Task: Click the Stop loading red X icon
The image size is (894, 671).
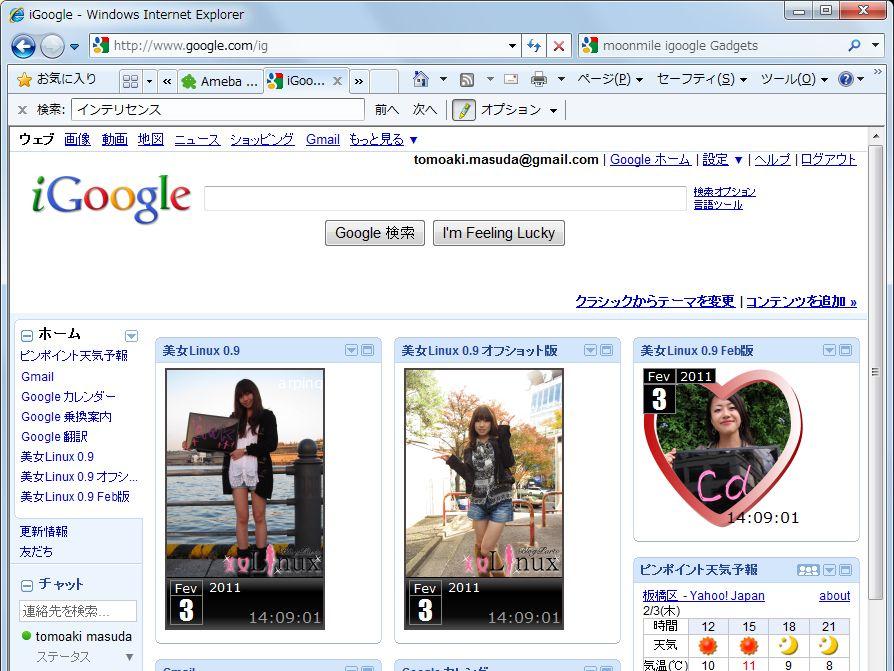Action: pyautogui.click(x=559, y=46)
